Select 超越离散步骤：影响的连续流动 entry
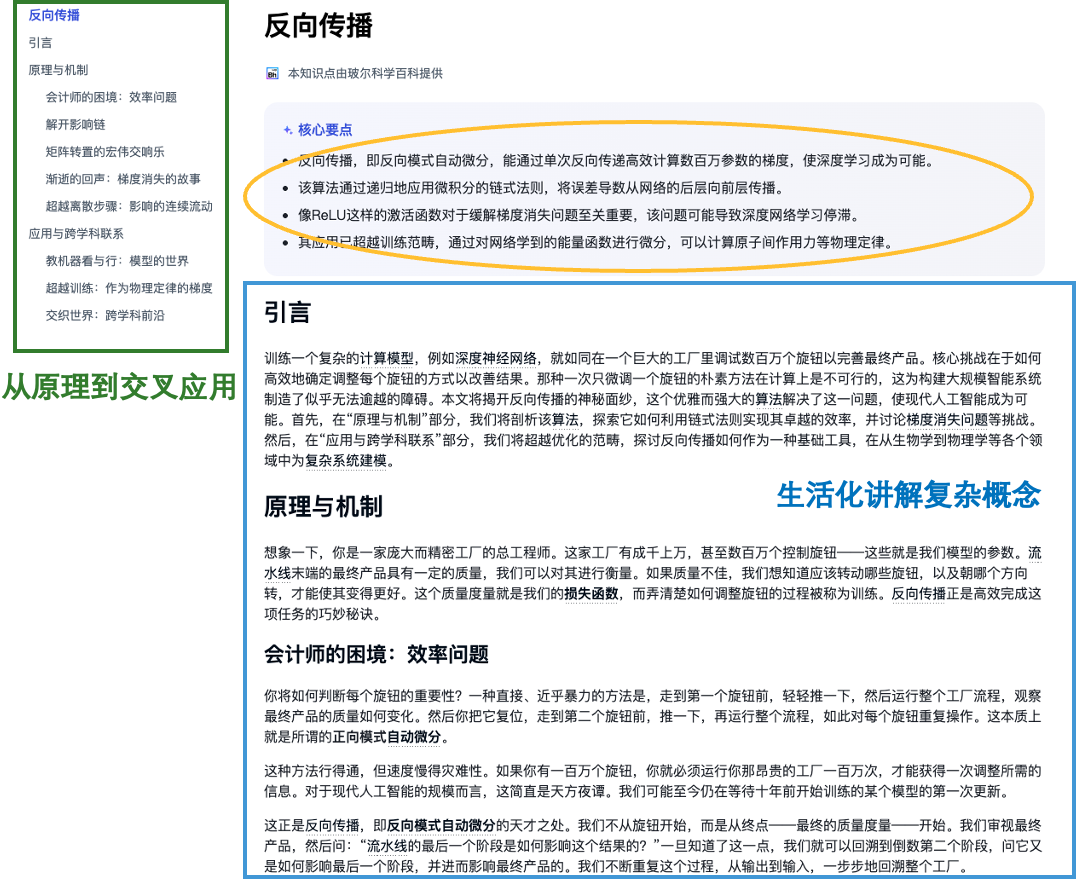The width and height of the screenshot is (1080, 885). tap(130, 205)
